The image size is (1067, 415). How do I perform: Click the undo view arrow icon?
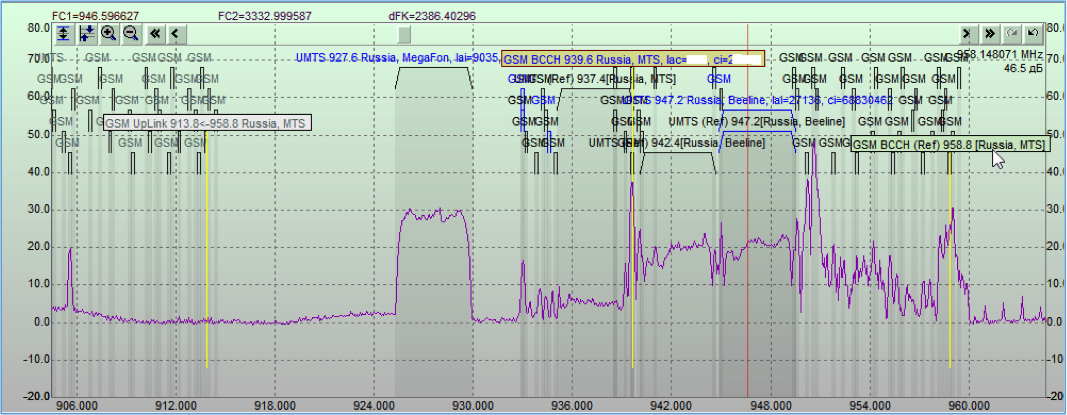(1033, 33)
